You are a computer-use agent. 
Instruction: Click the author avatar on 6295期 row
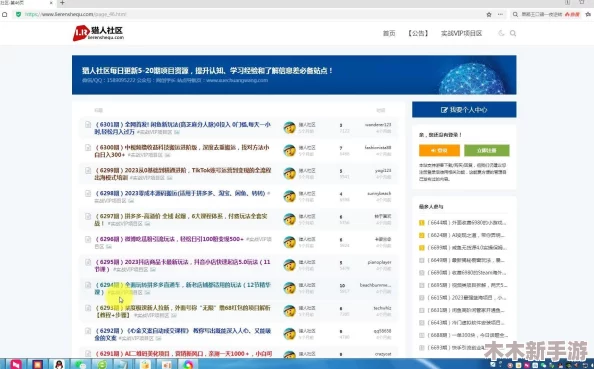point(289,265)
